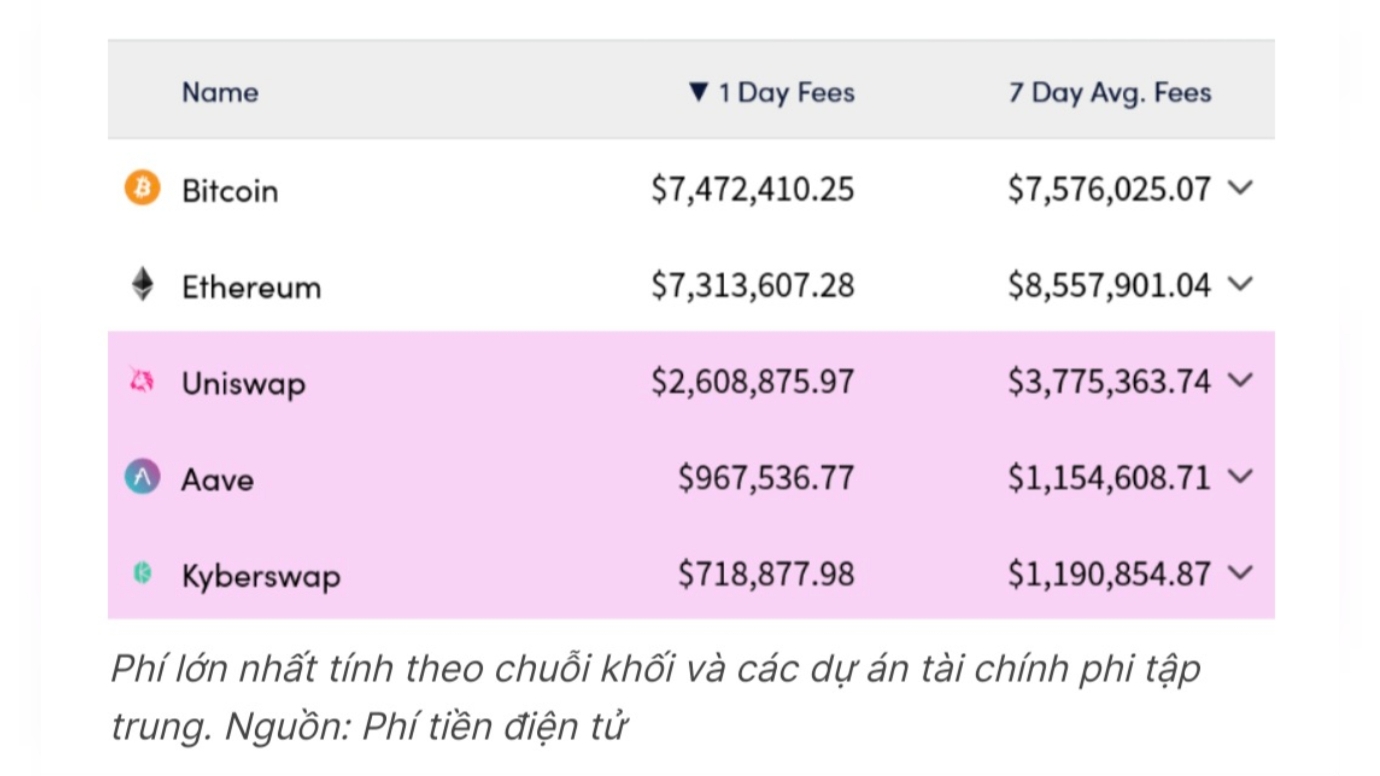Expand the Kyberswap row chevron
The image size is (1380, 776).
[x=1240, y=573]
